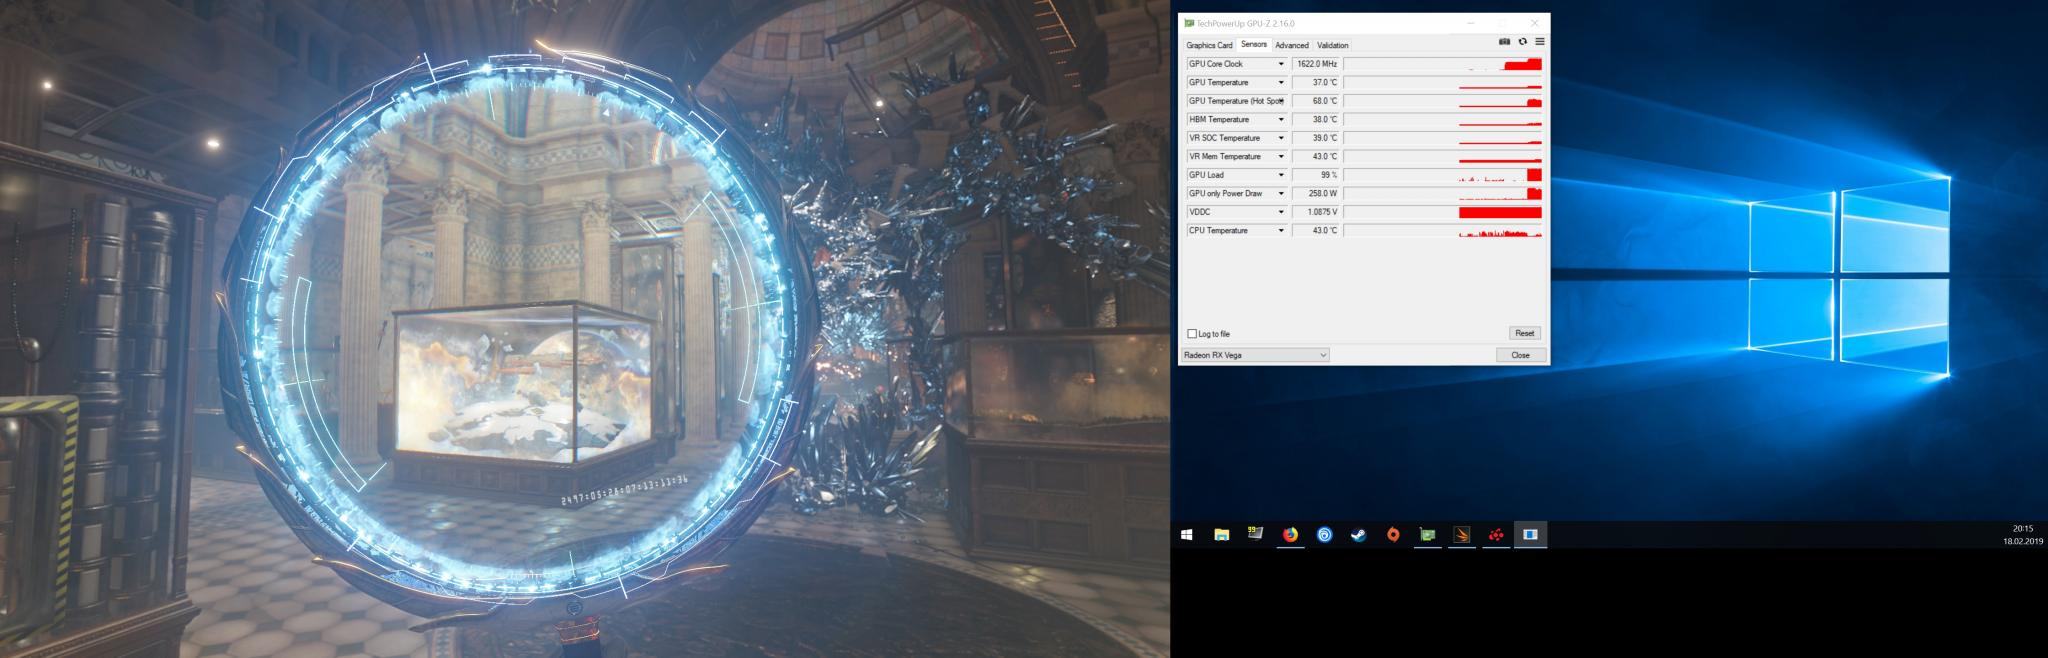Expand the VDDC sensor dropdown
This screenshot has width=2048, height=658.
point(1281,212)
